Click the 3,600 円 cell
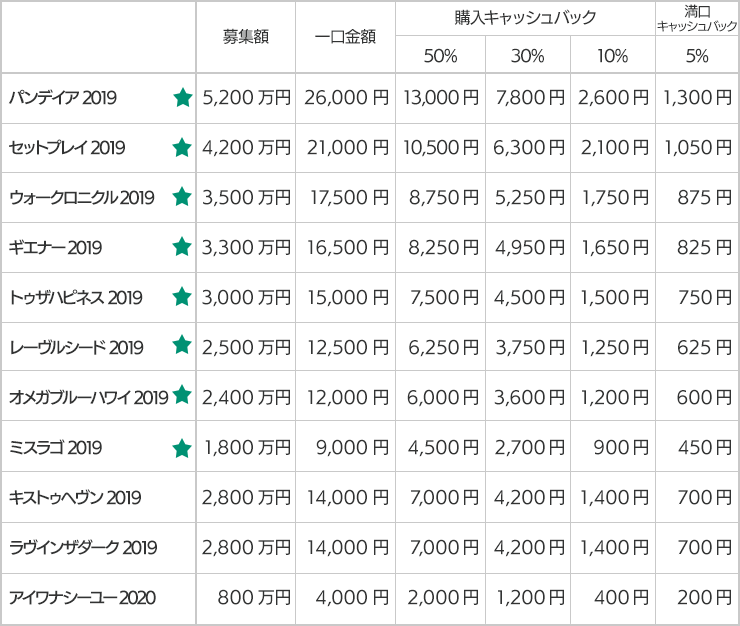 (x=530, y=398)
